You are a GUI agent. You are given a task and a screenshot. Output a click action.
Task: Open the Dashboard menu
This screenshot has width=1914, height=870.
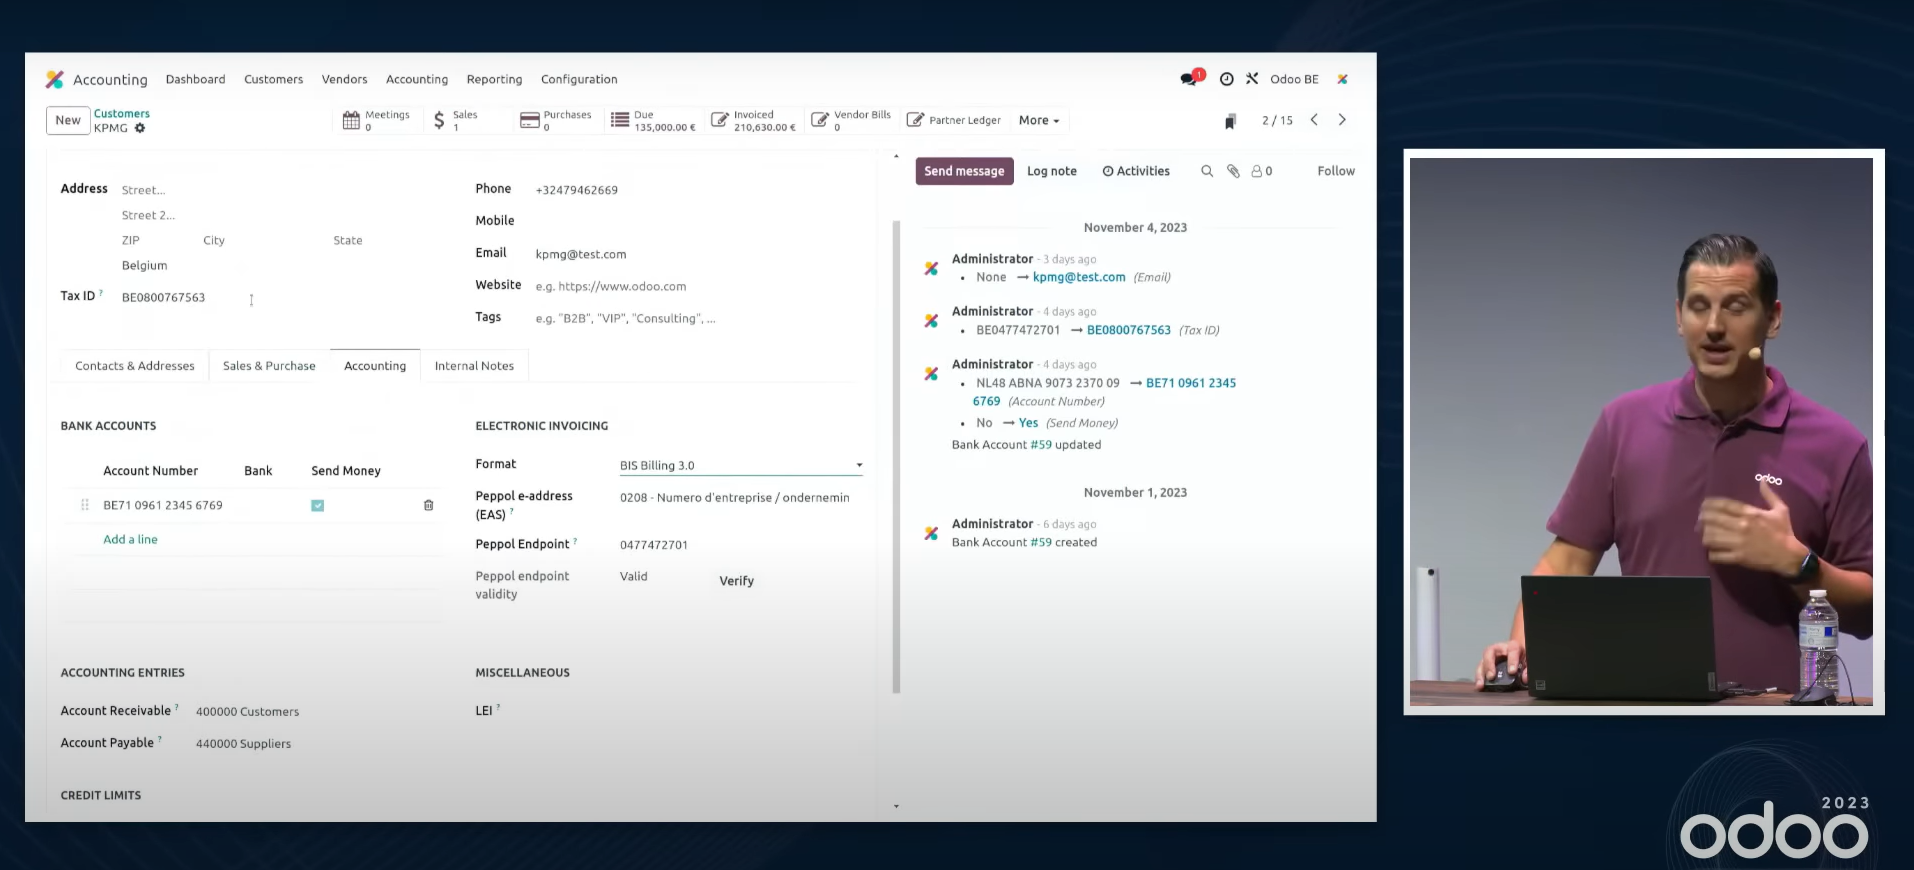(x=196, y=79)
